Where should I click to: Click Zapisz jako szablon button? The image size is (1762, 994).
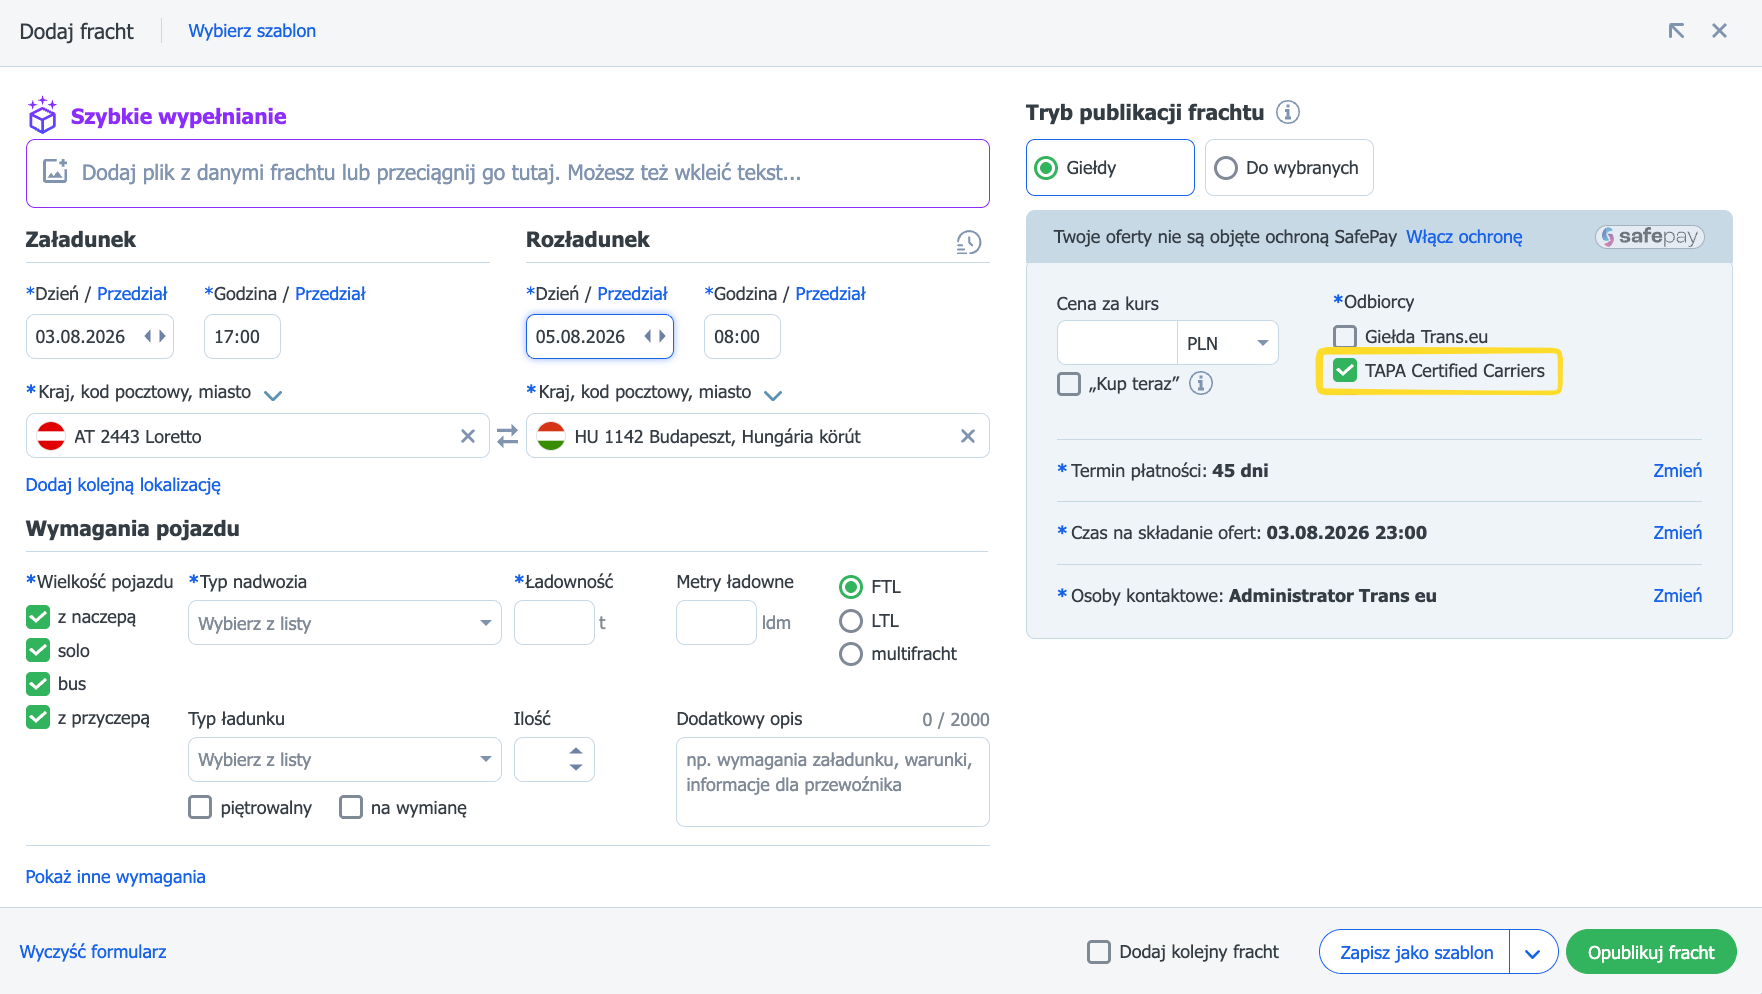[x=1416, y=953]
